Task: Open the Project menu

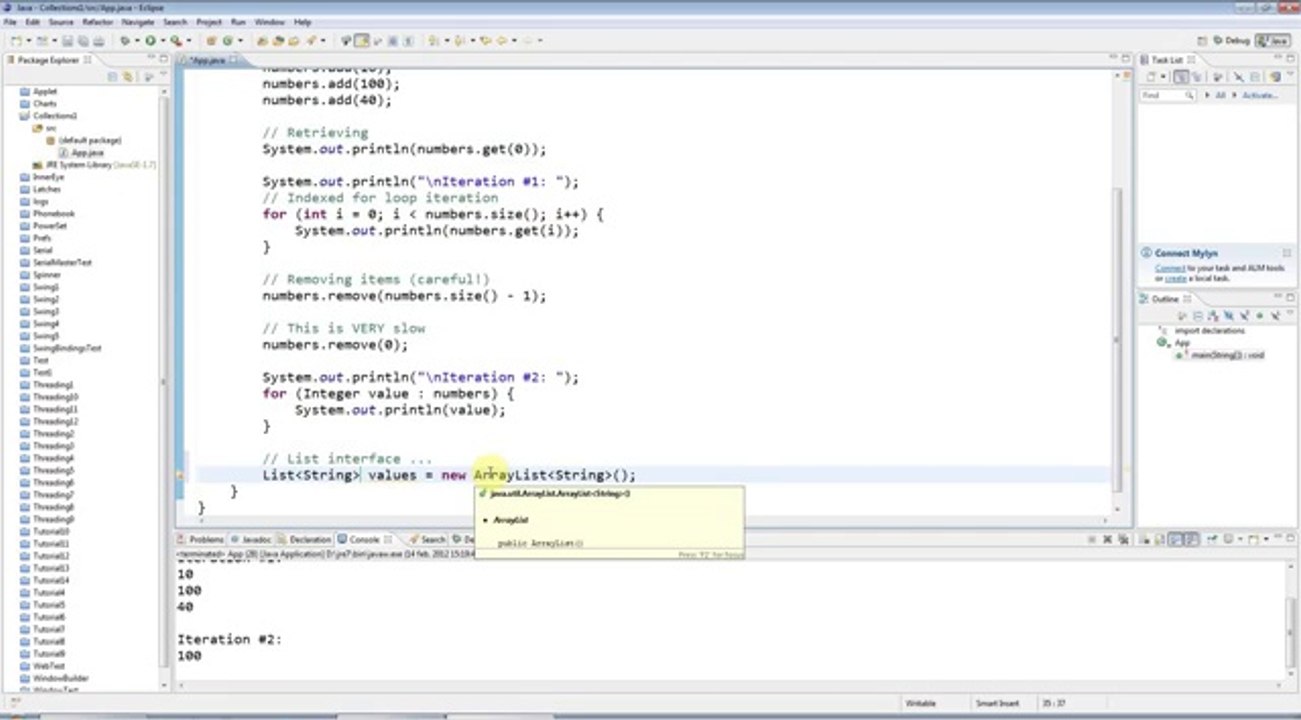Action: [x=209, y=21]
